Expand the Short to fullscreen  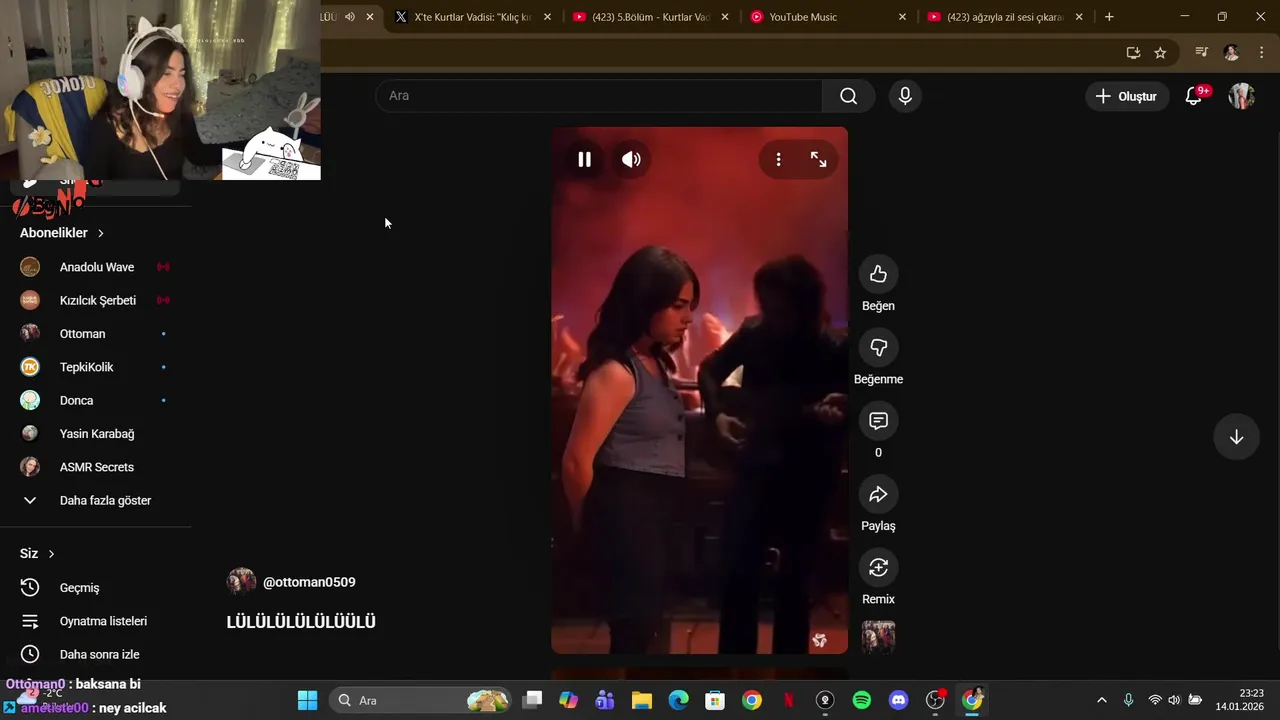(x=818, y=159)
